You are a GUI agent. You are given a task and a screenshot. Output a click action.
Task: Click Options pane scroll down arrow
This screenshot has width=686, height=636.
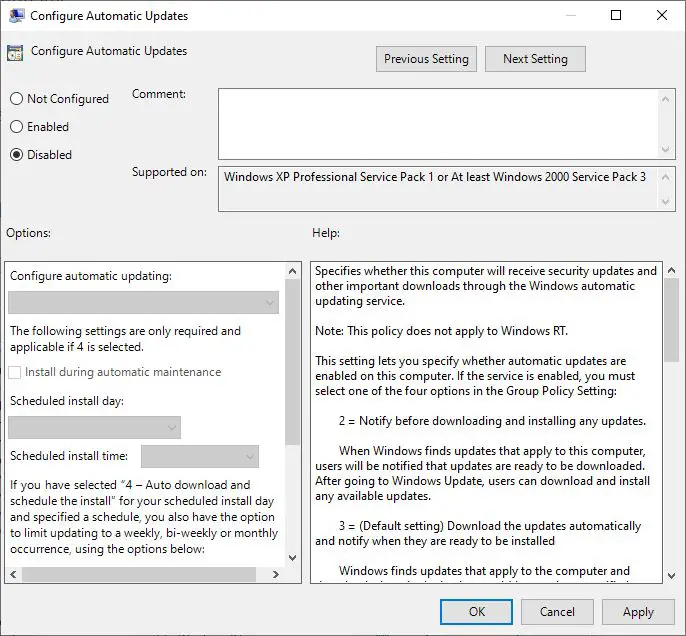click(x=293, y=558)
